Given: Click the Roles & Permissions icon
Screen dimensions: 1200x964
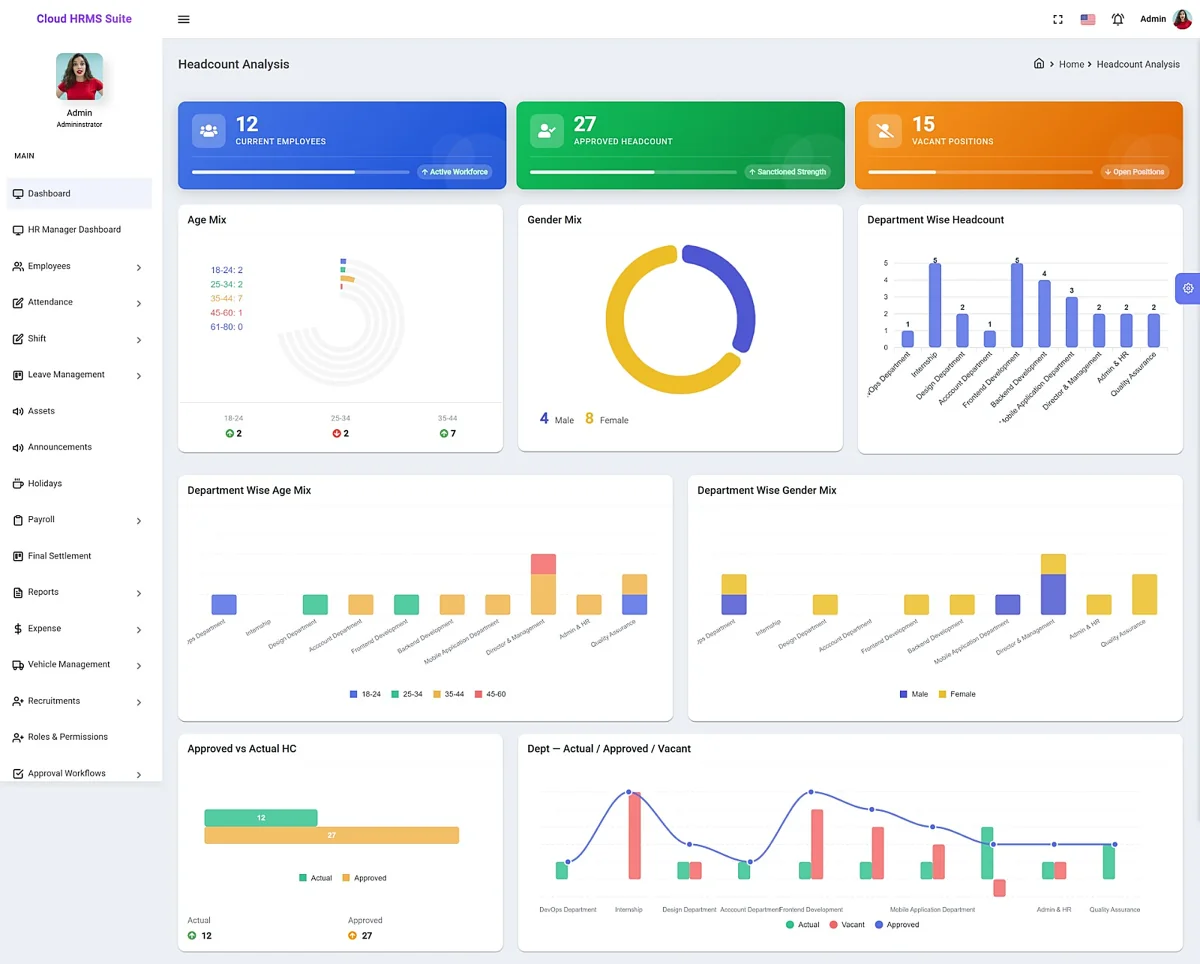Looking at the screenshot, I should 18,737.
